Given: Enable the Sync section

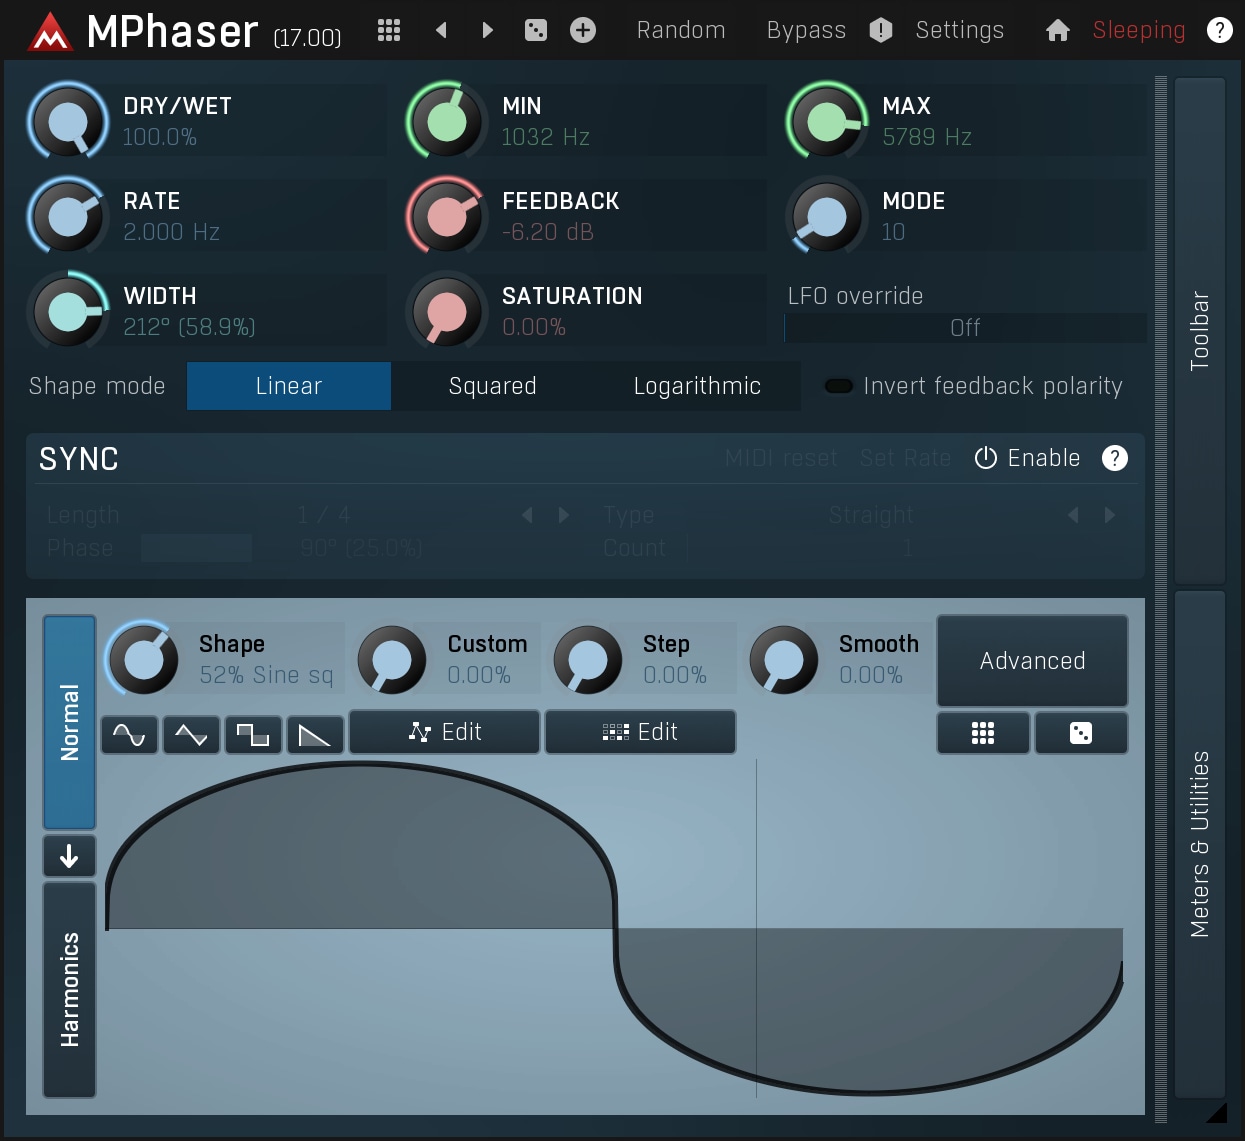Looking at the screenshot, I should (1027, 458).
